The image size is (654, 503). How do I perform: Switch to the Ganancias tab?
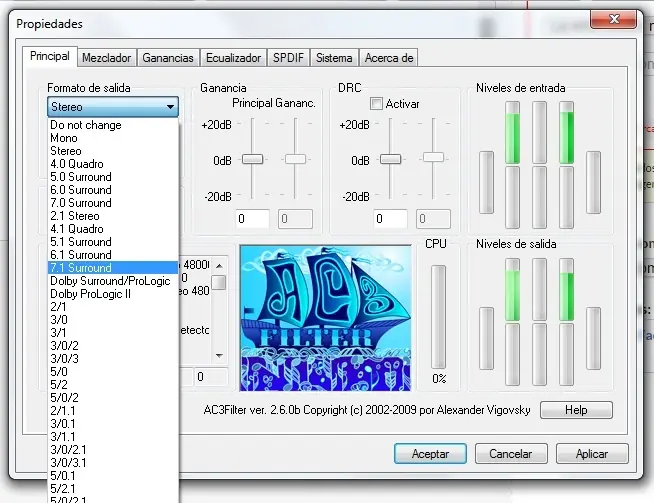pyautogui.click(x=168, y=58)
